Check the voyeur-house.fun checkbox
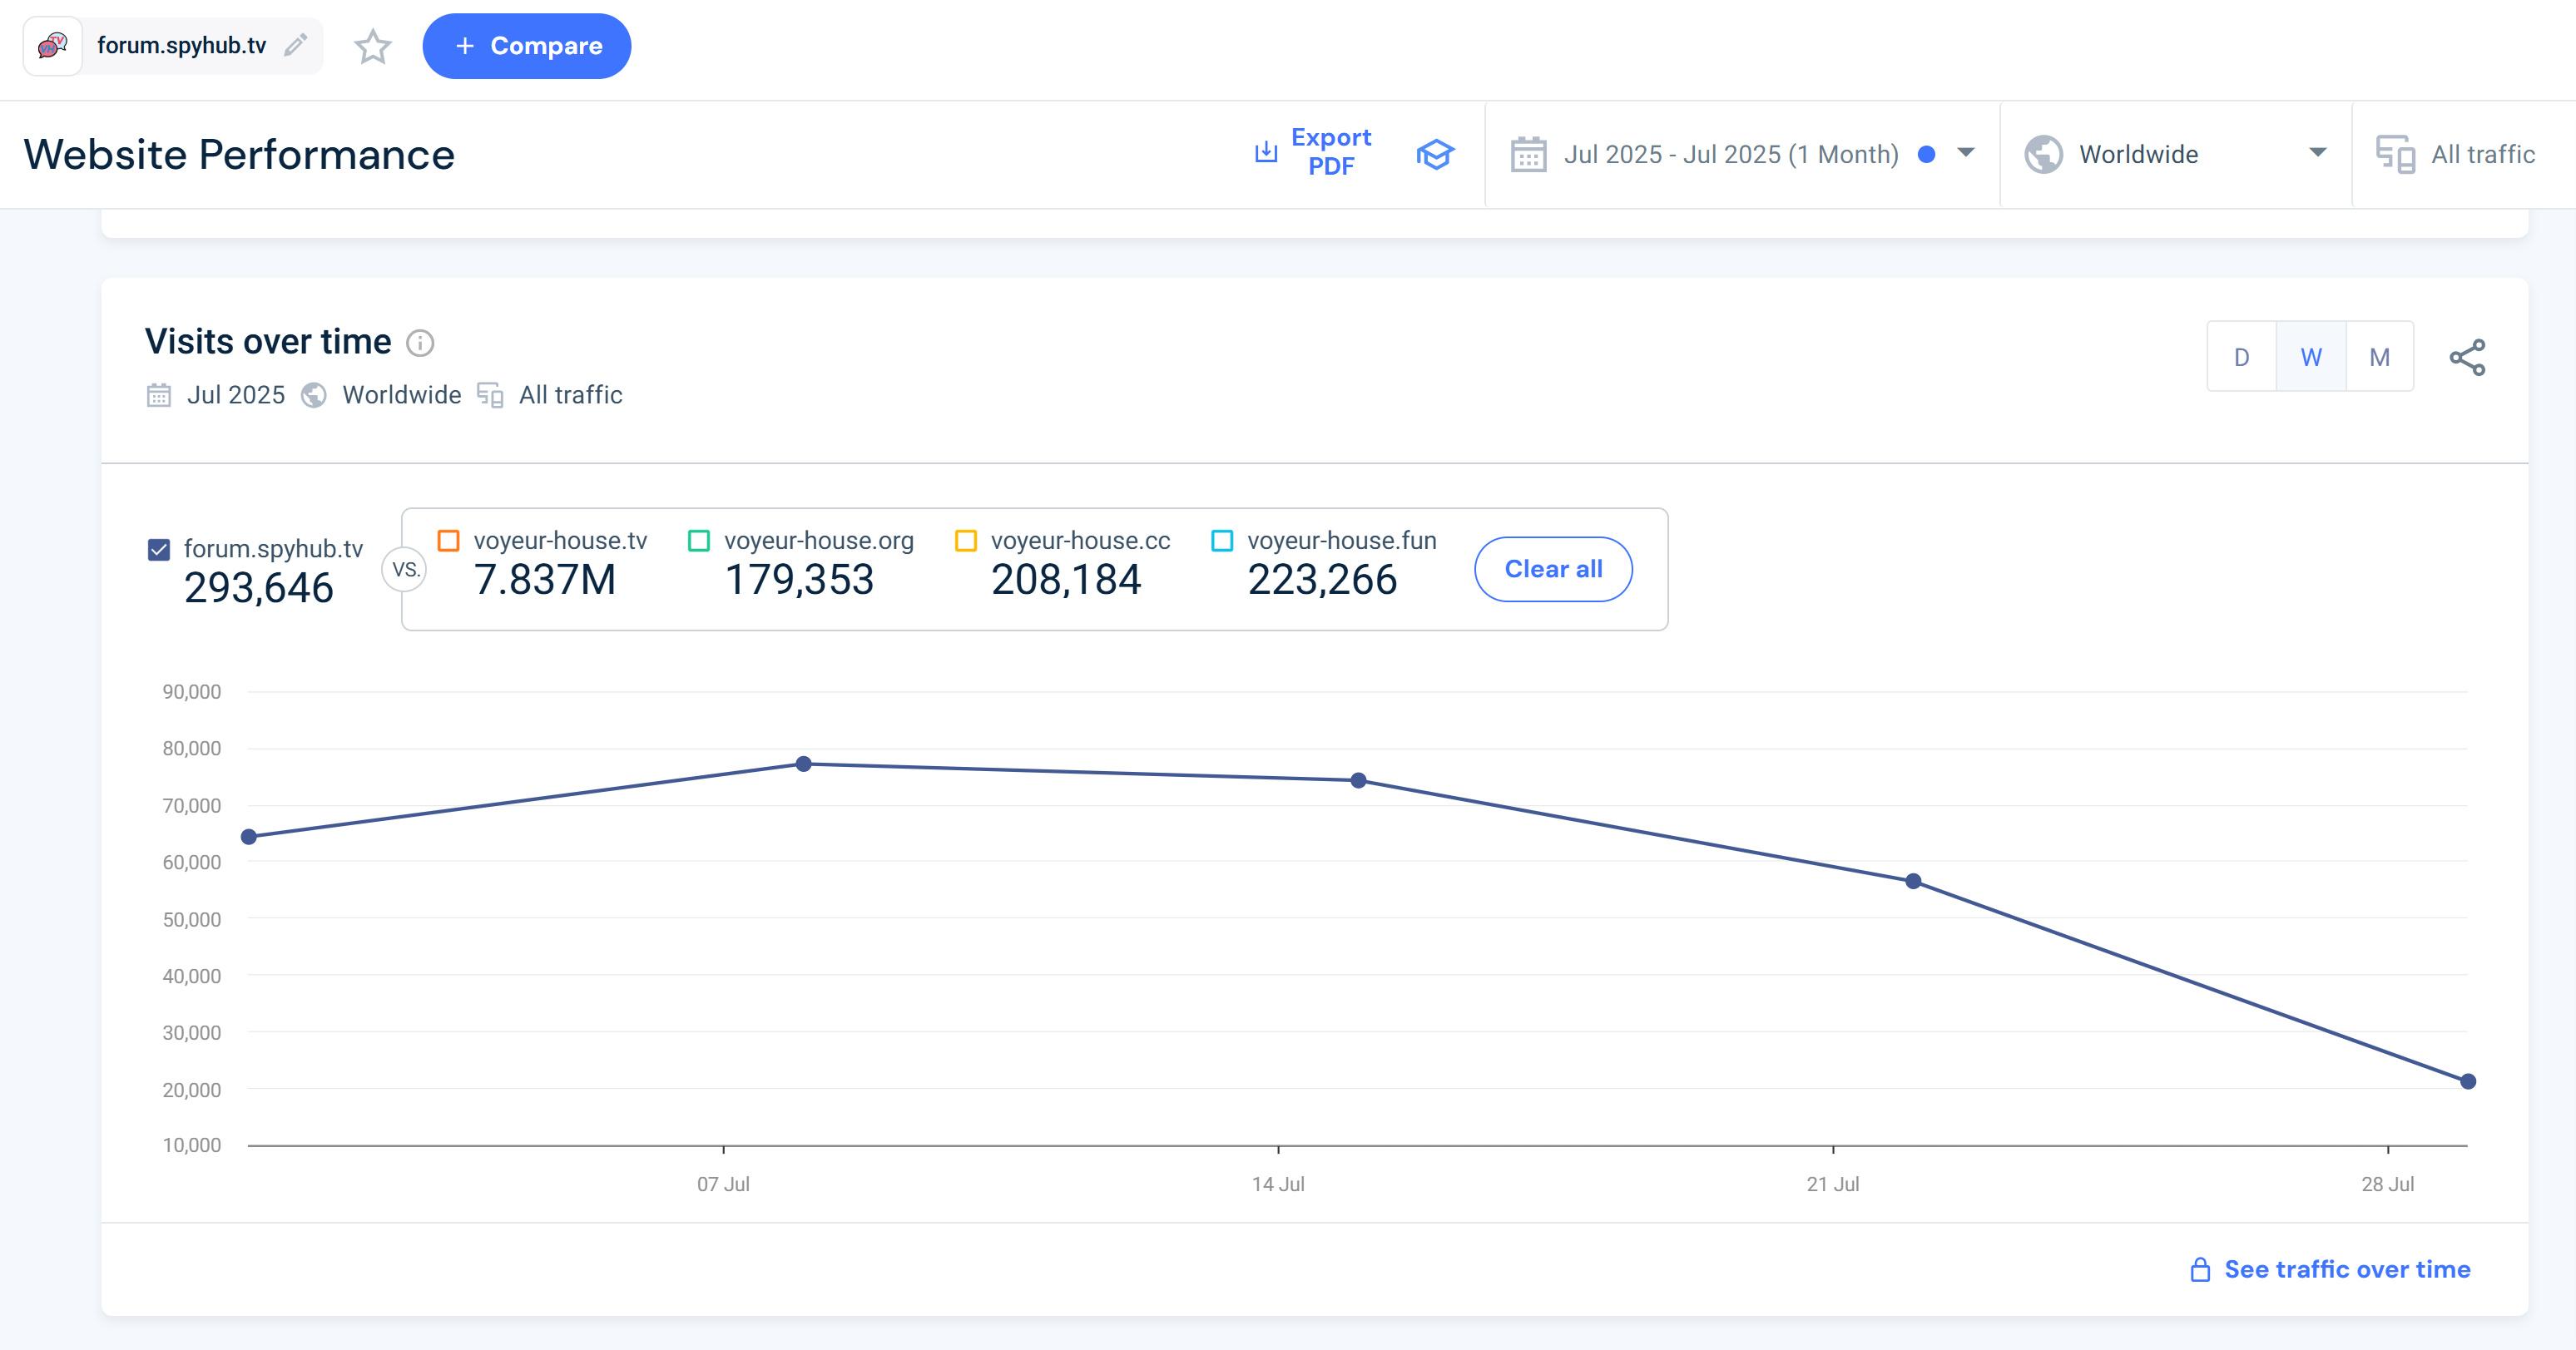This screenshot has width=2576, height=1350. [x=1222, y=541]
